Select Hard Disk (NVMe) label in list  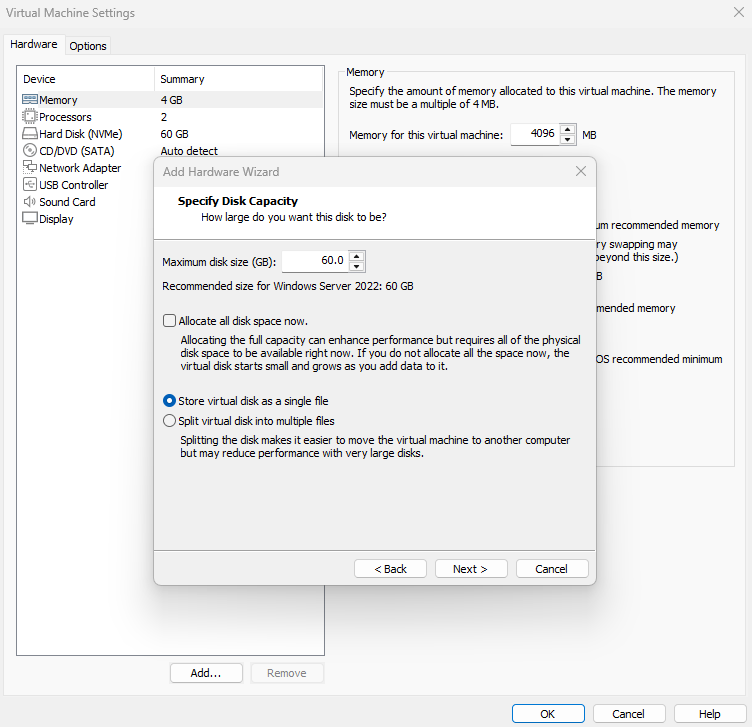(81, 134)
